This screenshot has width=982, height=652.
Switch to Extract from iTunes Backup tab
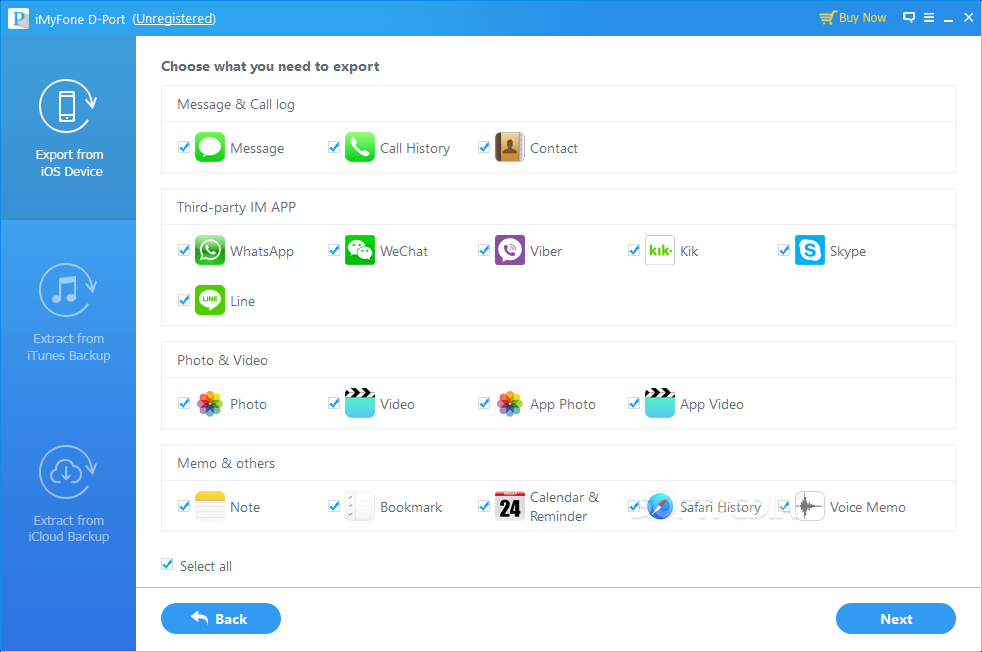click(68, 312)
